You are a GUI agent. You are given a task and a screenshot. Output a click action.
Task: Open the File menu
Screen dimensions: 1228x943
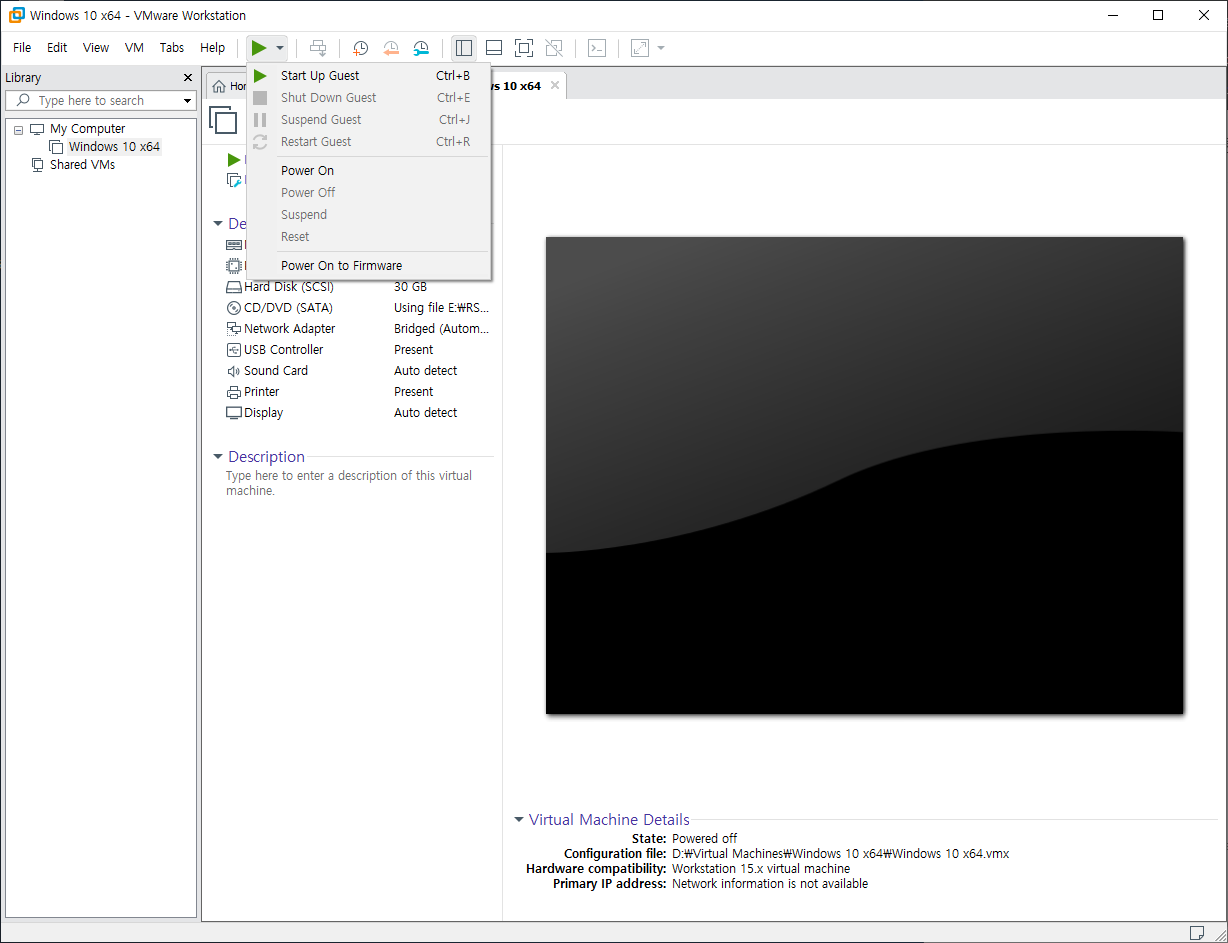click(x=22, y=48)
